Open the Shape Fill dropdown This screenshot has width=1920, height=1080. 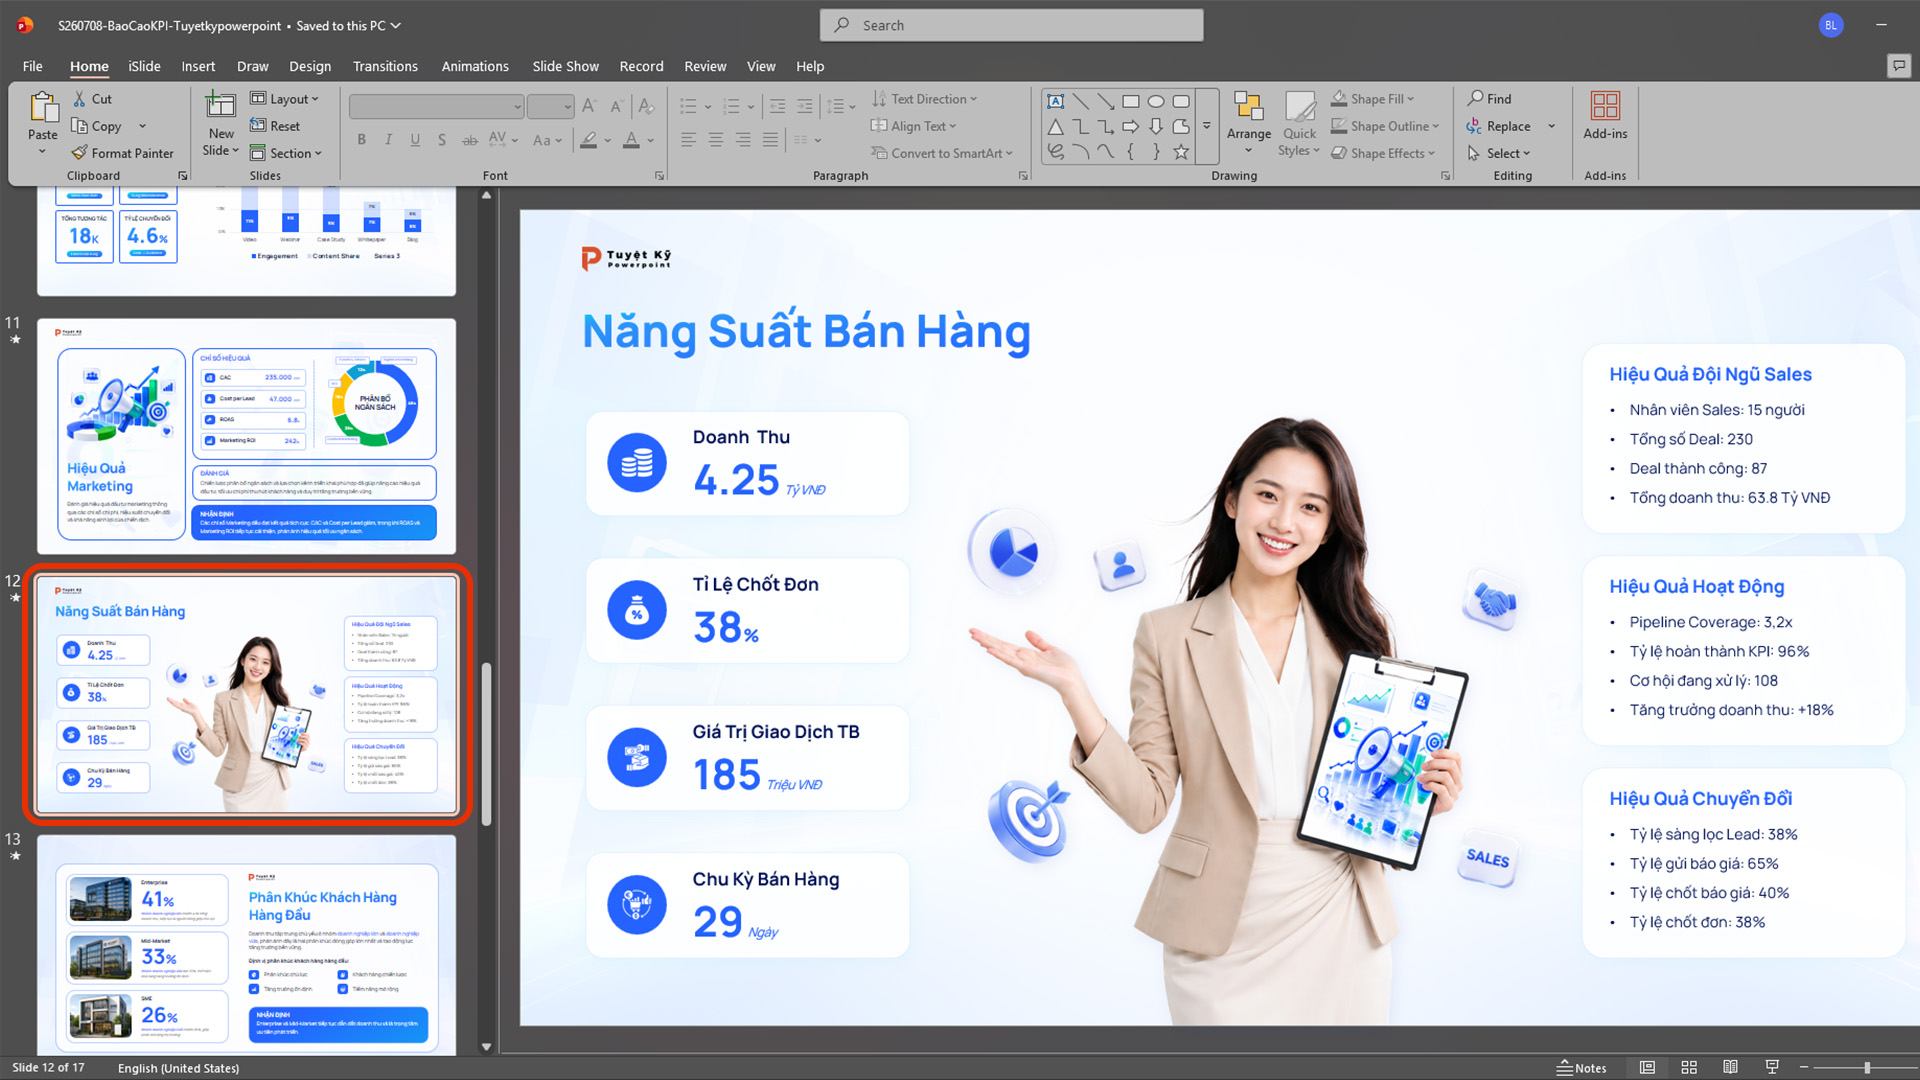coord(1373,99)
